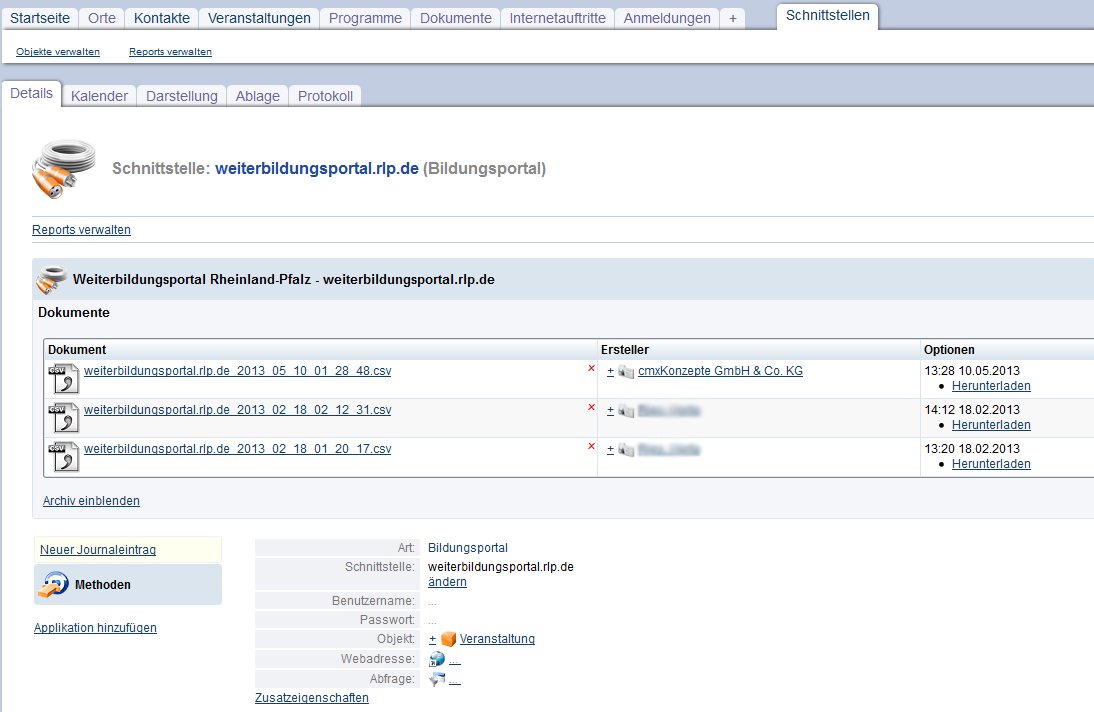Screen dimensions: 1094x712
Task: Add a new tab with the plus tab
Action: tap(732, 18)
